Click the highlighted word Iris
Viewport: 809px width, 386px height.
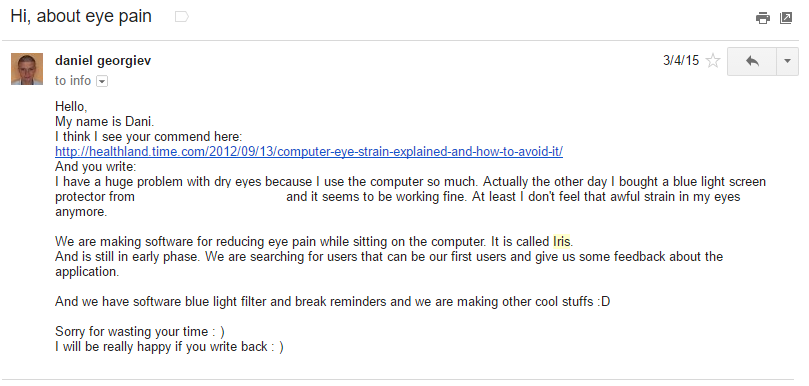[x=562, y=242]
